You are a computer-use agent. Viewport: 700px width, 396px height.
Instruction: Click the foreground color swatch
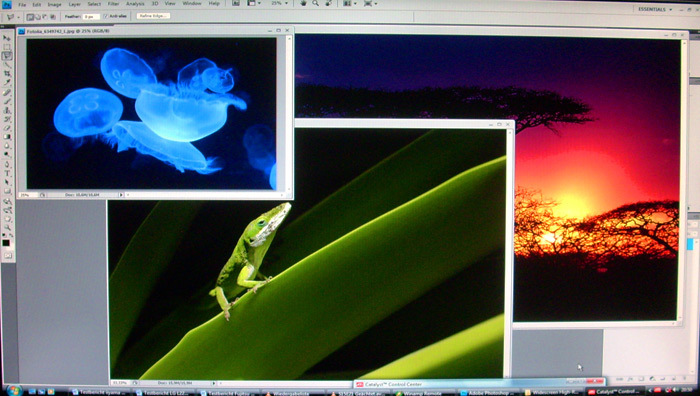[x=5, y=243]
